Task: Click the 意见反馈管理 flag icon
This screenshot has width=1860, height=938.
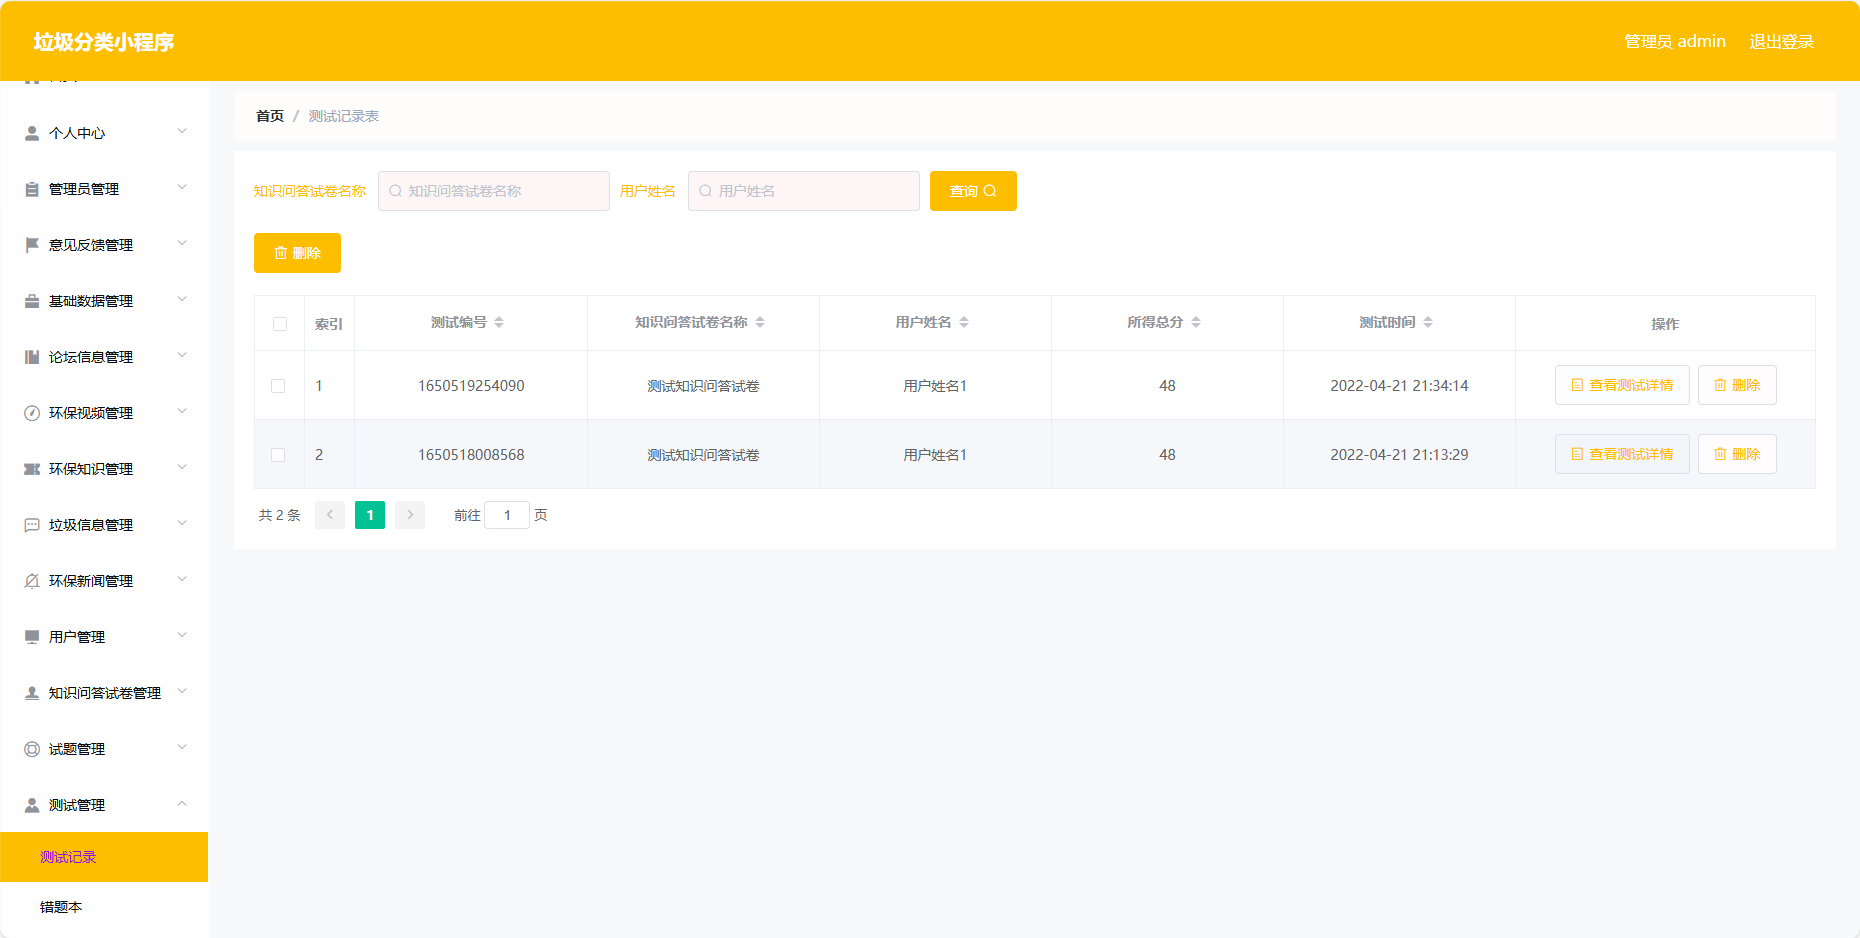Action: pyautogui.click(x=32, y=245)
